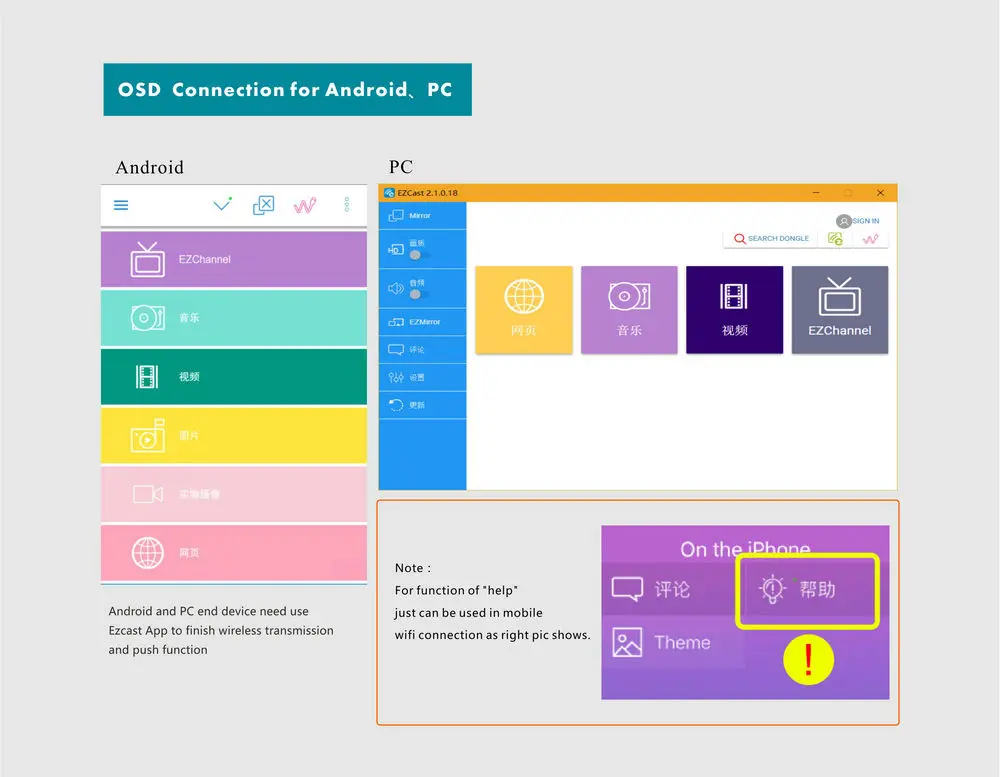This screenshot has width=1000, height=777.
Task: Click the "EZCast 2.1.0.18" title text
Action: pos(427,193)
